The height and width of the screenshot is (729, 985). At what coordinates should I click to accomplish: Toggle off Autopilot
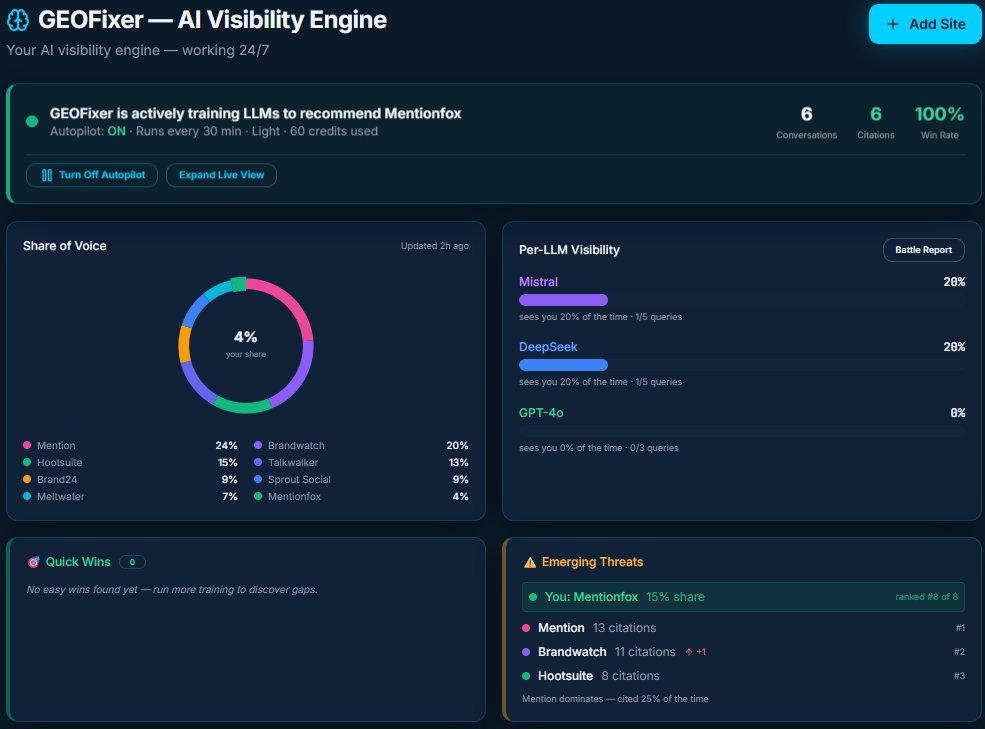tap(91, 175)
